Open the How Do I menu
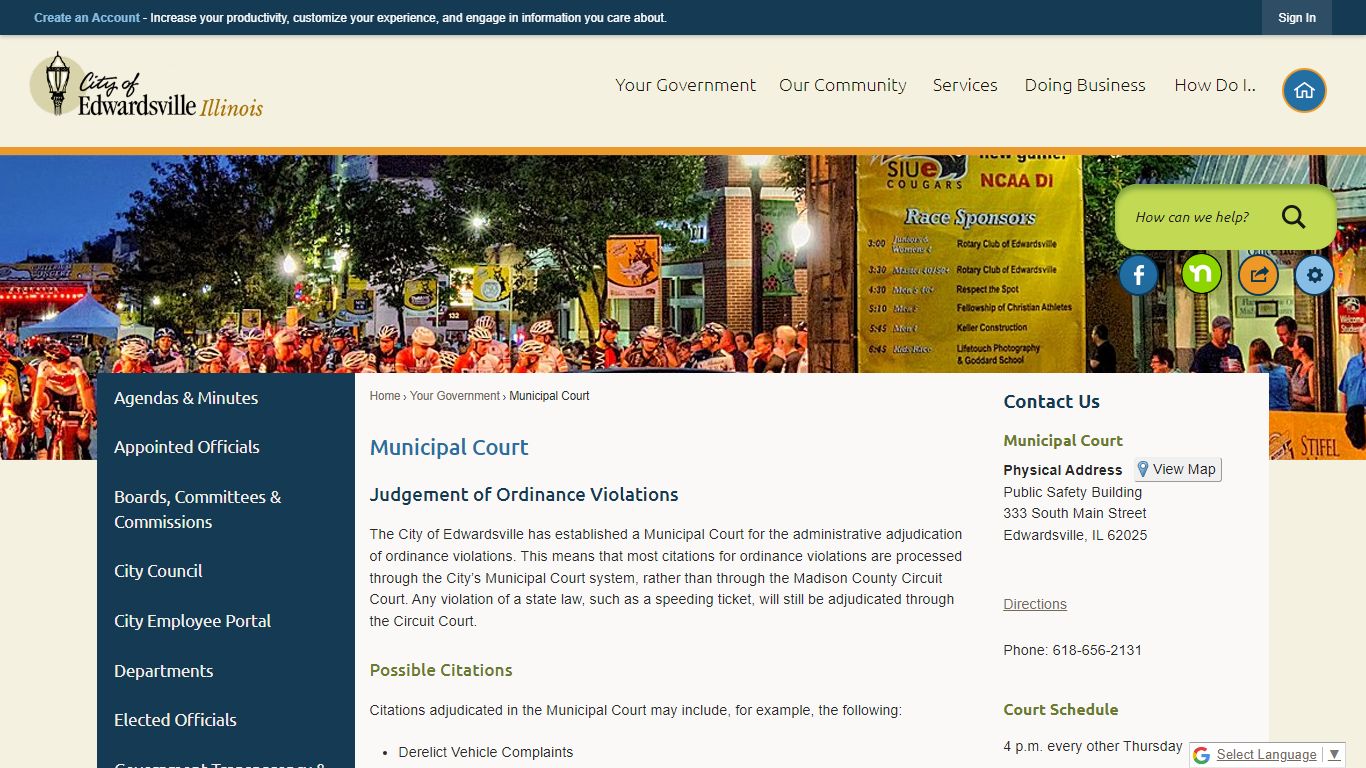Viewport: 1366px width, 768px height. click(1215, 85)
